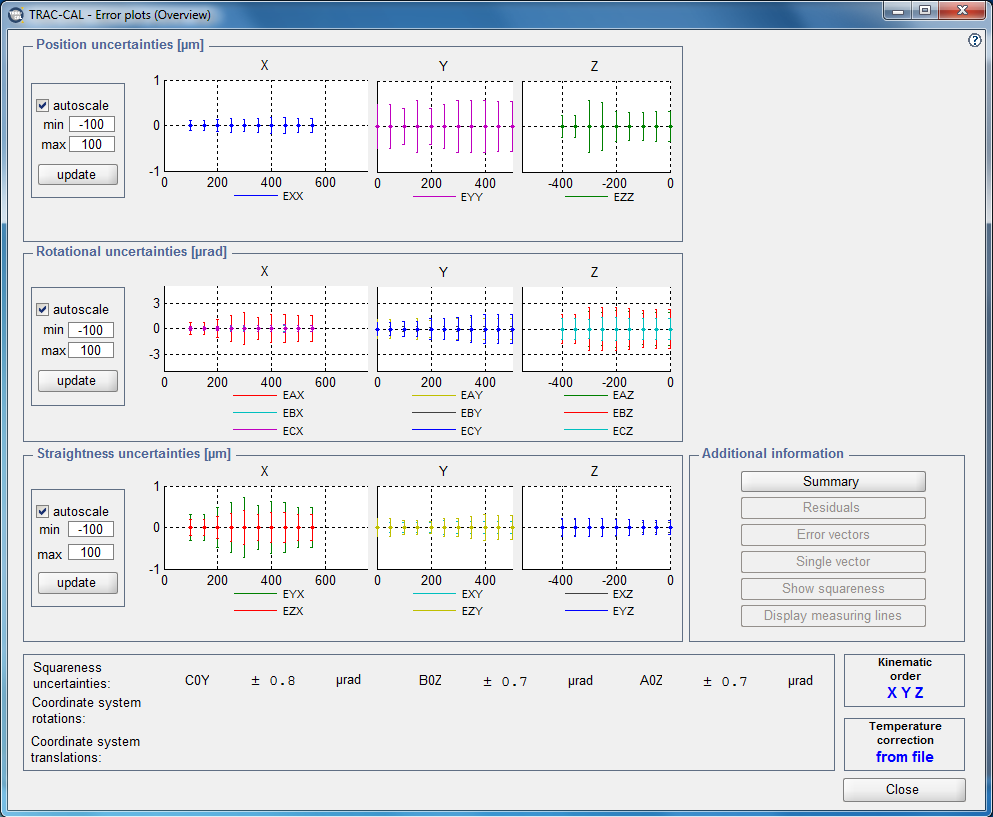Click the EXX legend label

tap(293, 196)
